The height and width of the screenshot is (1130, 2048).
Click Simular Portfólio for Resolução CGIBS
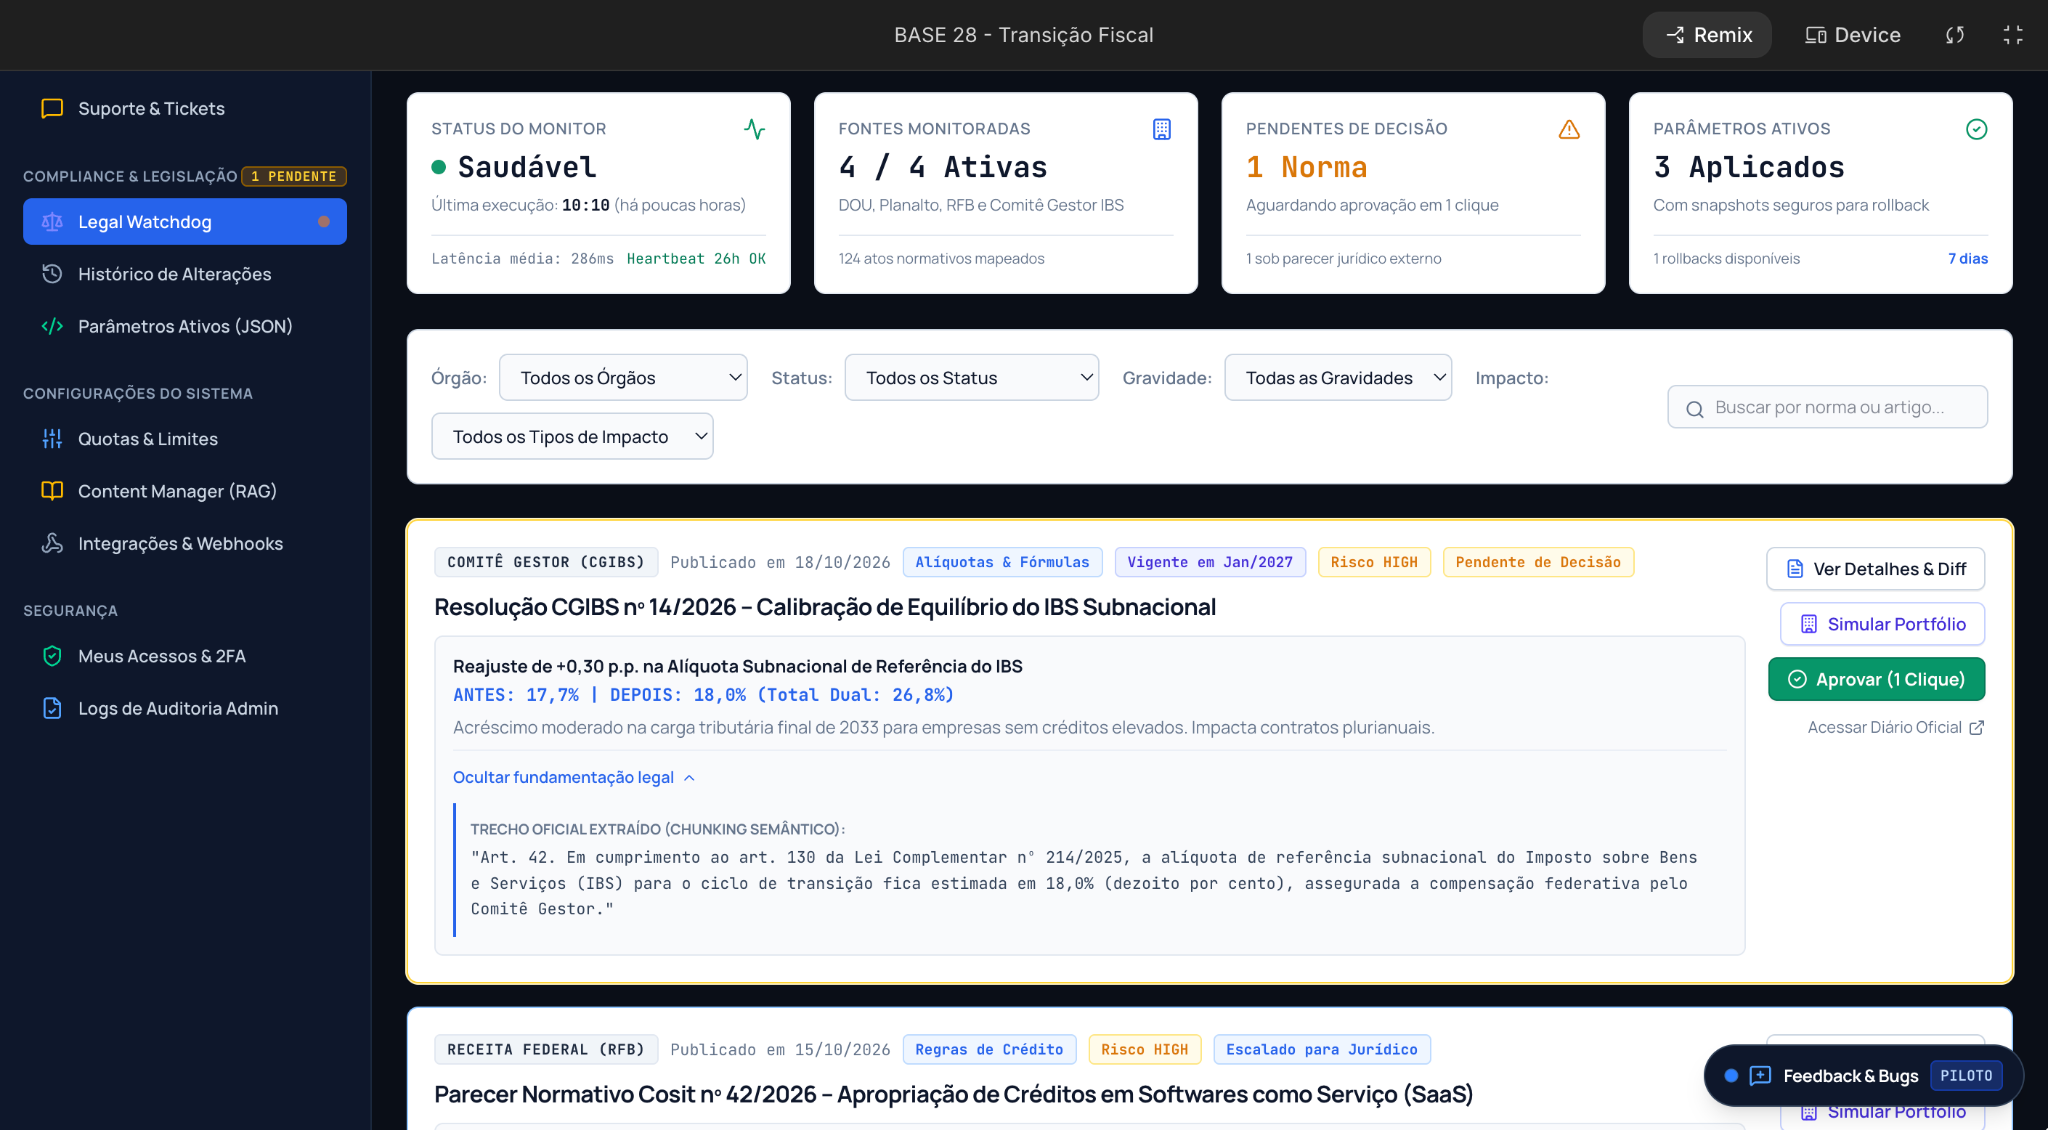tap(1882, 624)
